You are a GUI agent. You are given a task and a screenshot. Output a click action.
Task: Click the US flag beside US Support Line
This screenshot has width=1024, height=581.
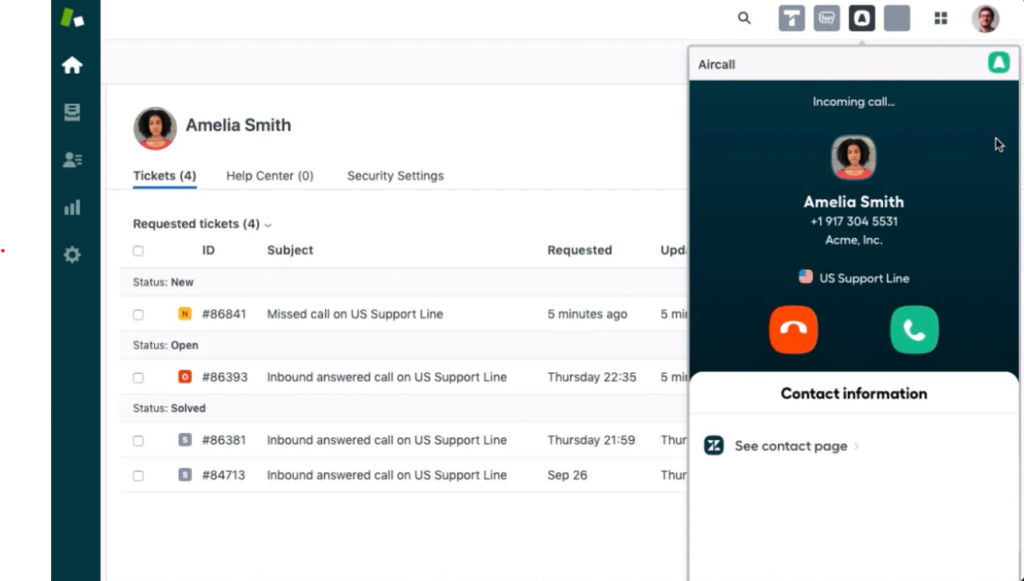[x=806, y=277]
